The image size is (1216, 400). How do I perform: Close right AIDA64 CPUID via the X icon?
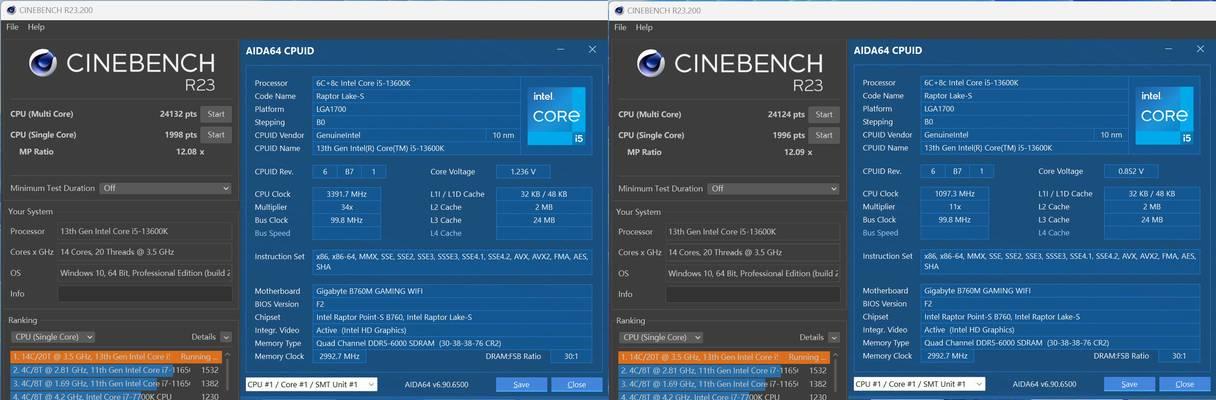click(x=1200, y=50)
